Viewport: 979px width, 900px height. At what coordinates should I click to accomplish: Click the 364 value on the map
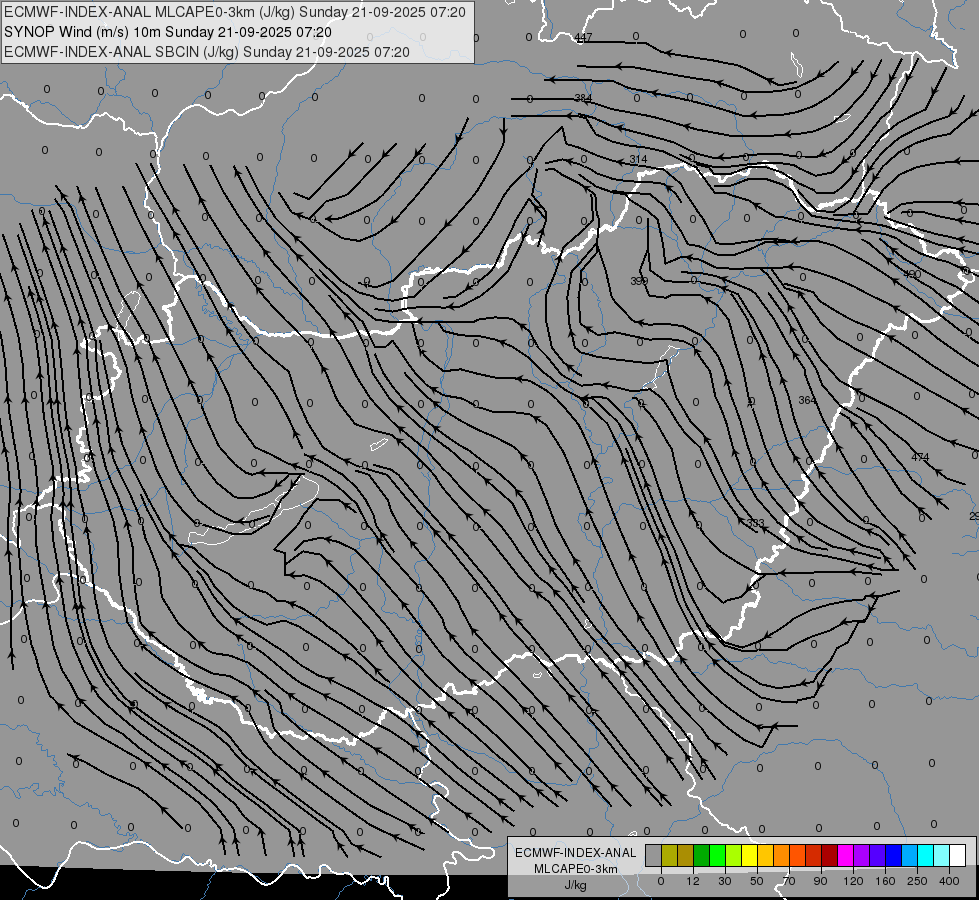pyautogui.click(x=807, y=400)
